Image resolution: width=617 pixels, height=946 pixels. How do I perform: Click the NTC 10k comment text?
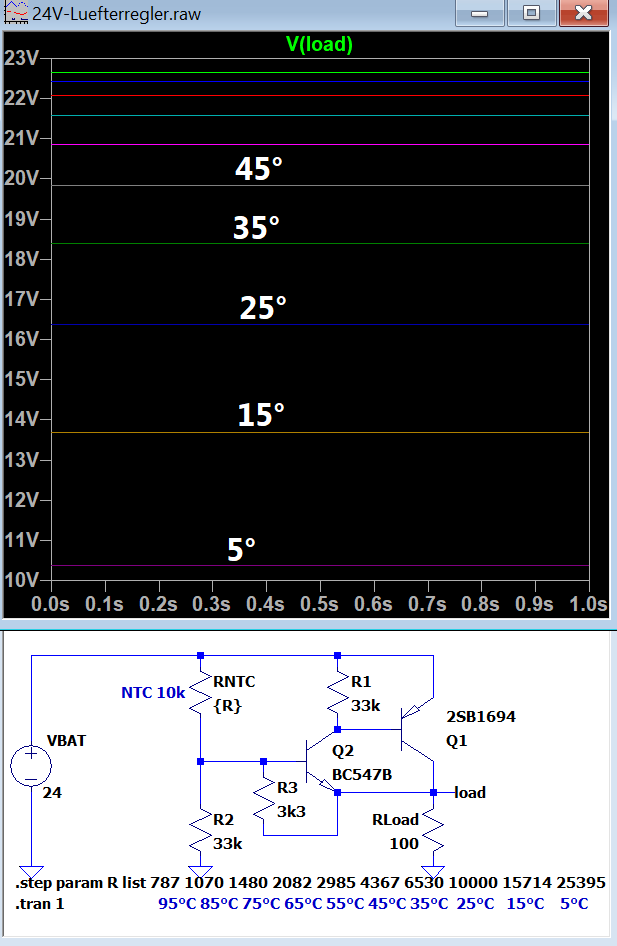pyautogui.click(x=153, y=693)
